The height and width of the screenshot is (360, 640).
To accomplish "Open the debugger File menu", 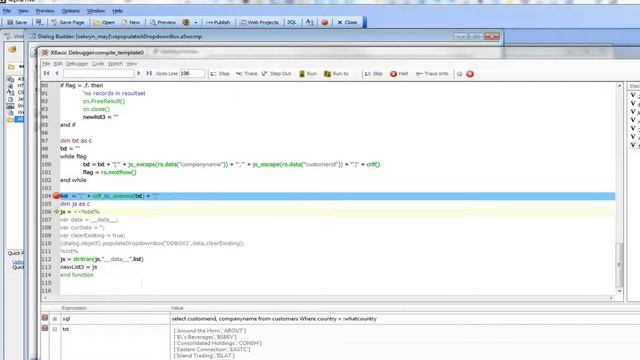I will pos(46,64).
